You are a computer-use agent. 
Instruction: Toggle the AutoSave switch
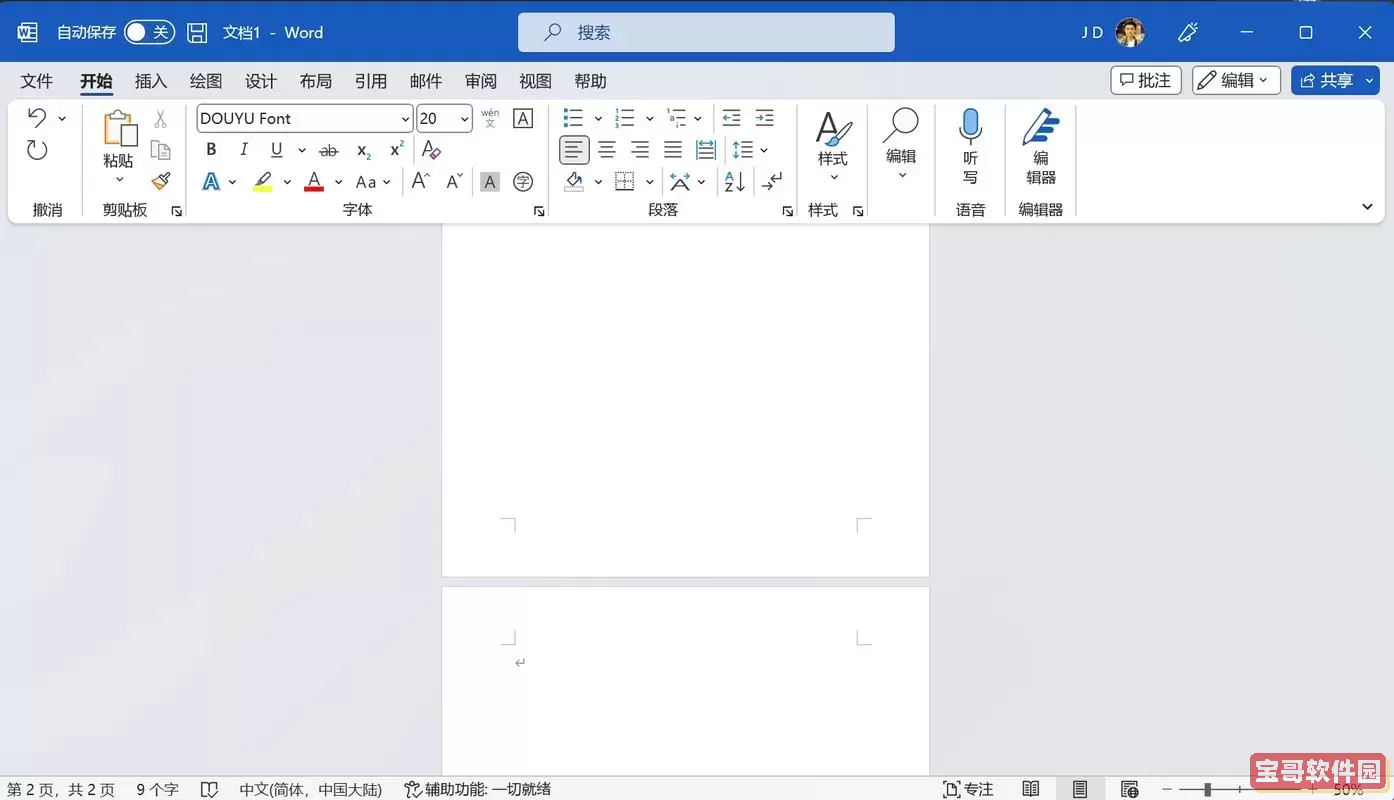click(x=149, y=32)
